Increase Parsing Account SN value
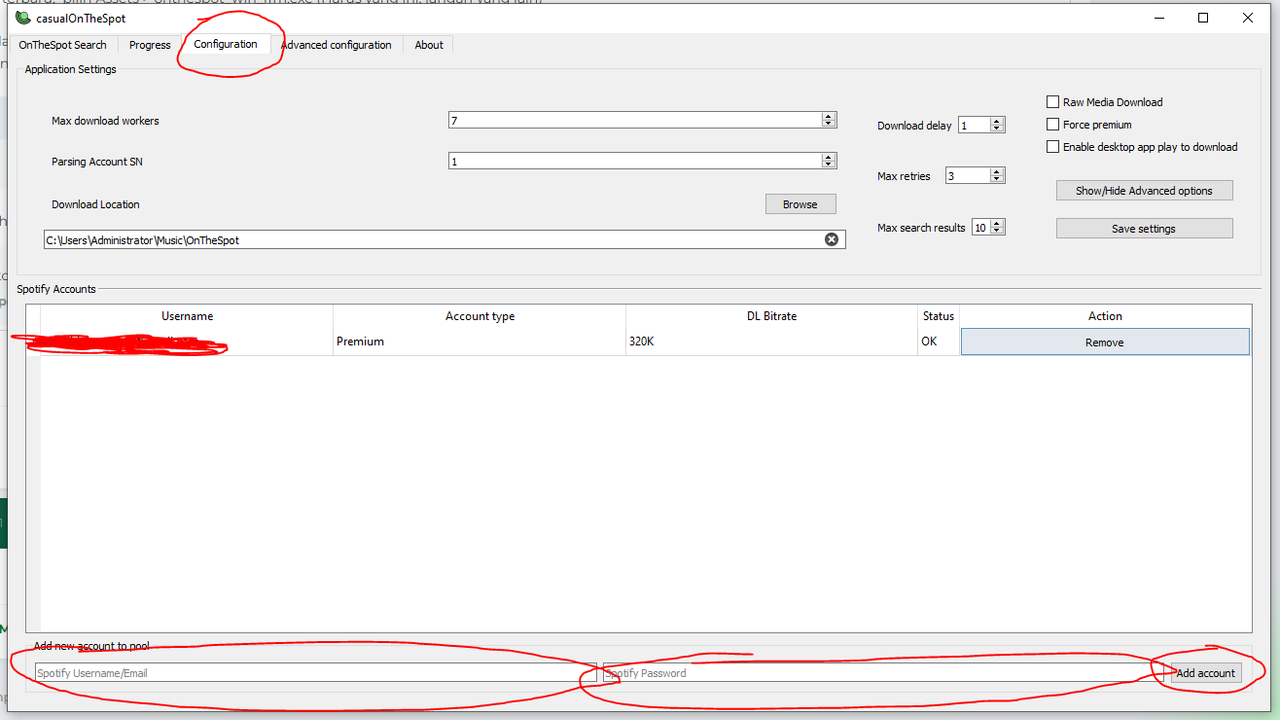1280x720 pixels. coord(828,157)
